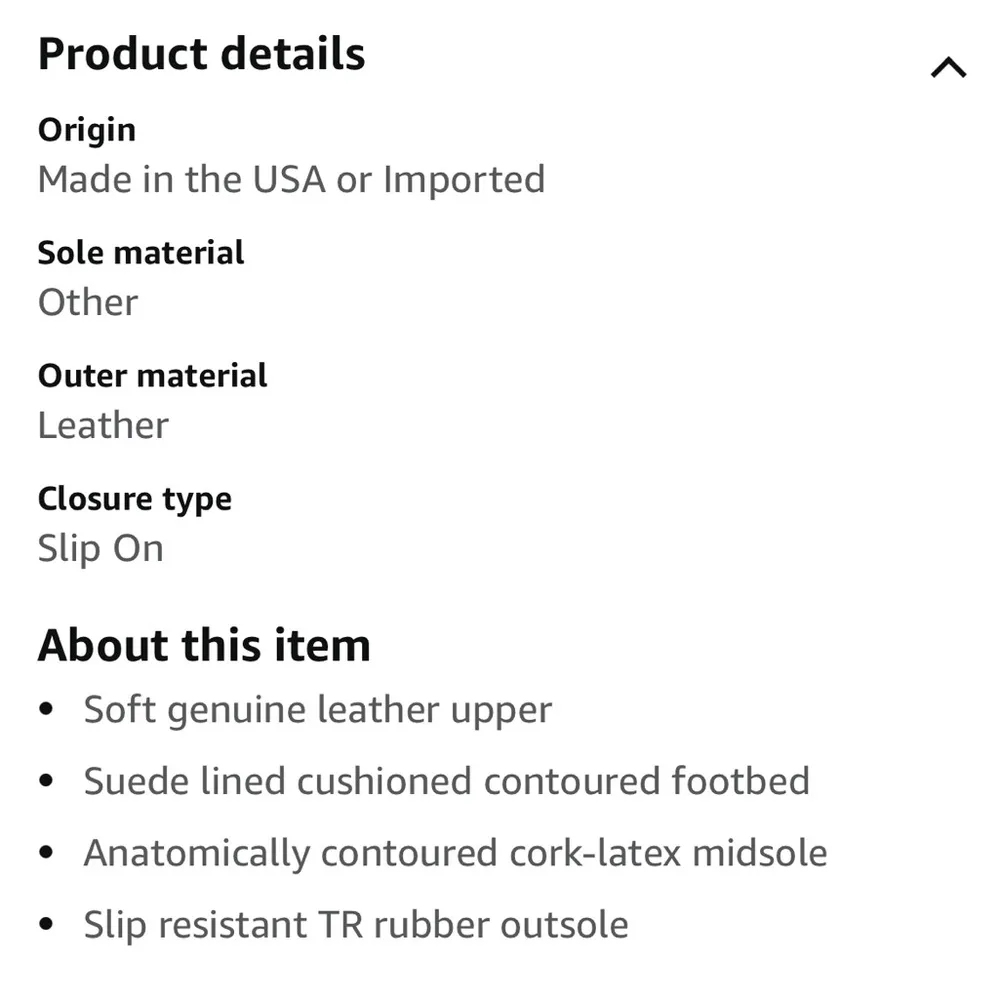
Task: Click 'Soft genuine leather upper' text
Action: [x=317, y=710]
